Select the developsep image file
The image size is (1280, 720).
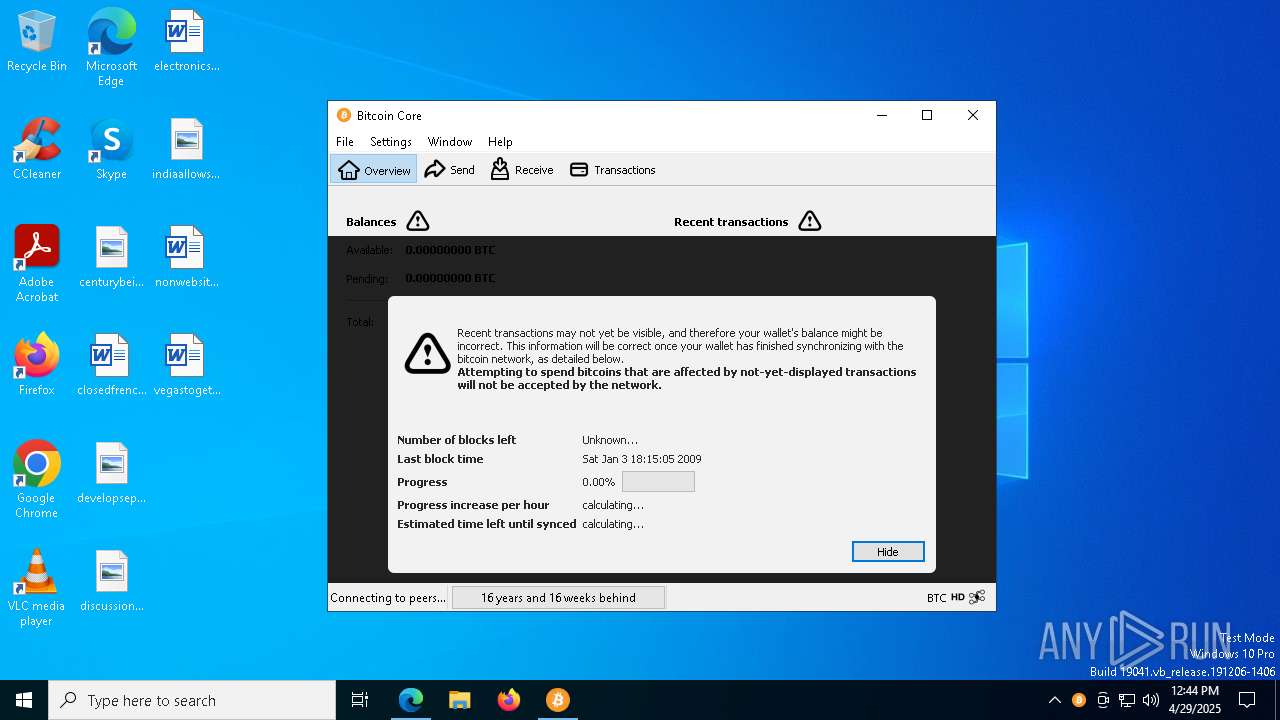pos(111,474)
